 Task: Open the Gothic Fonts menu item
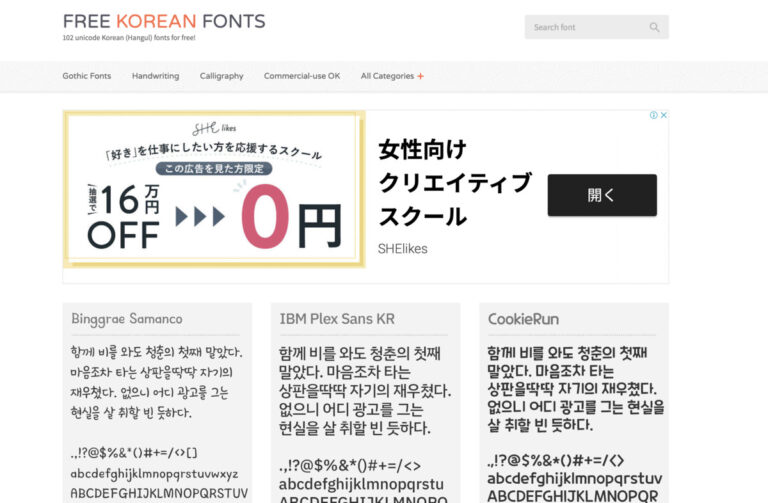coord(87,76)
